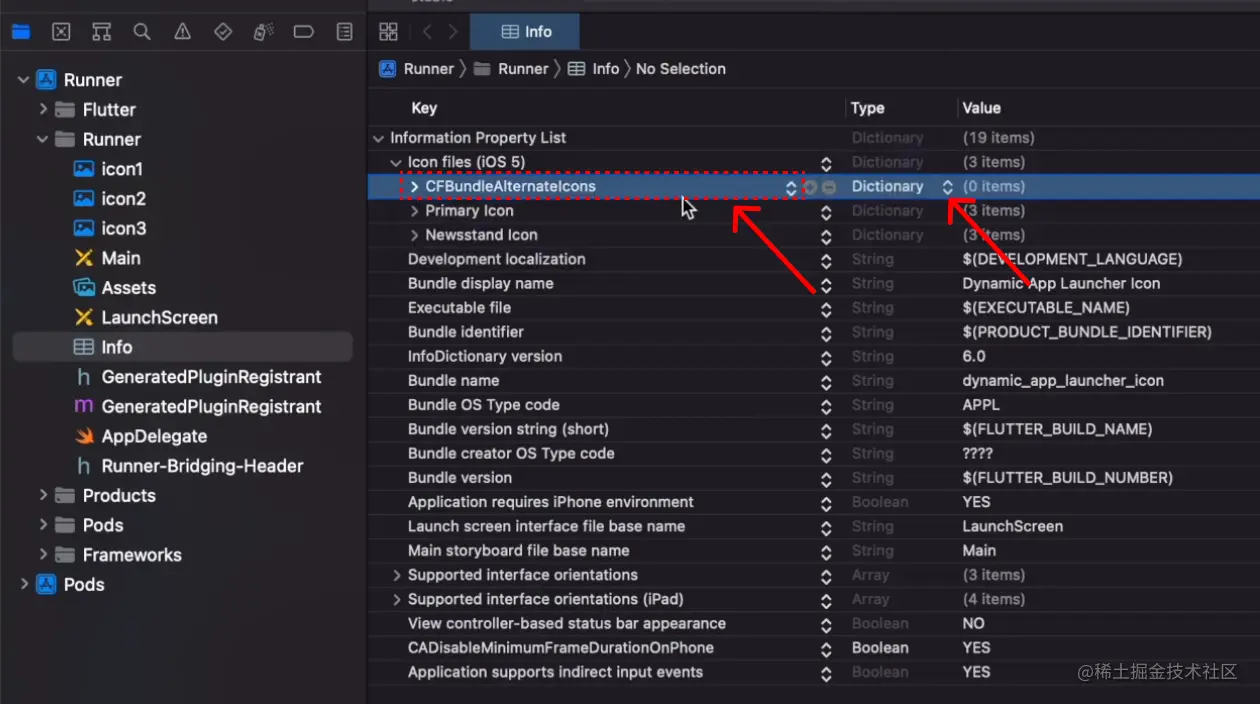Select the CADisableMinimumFrameDurationOnPhone key
Screen dimensions: 1260x704
561,648
